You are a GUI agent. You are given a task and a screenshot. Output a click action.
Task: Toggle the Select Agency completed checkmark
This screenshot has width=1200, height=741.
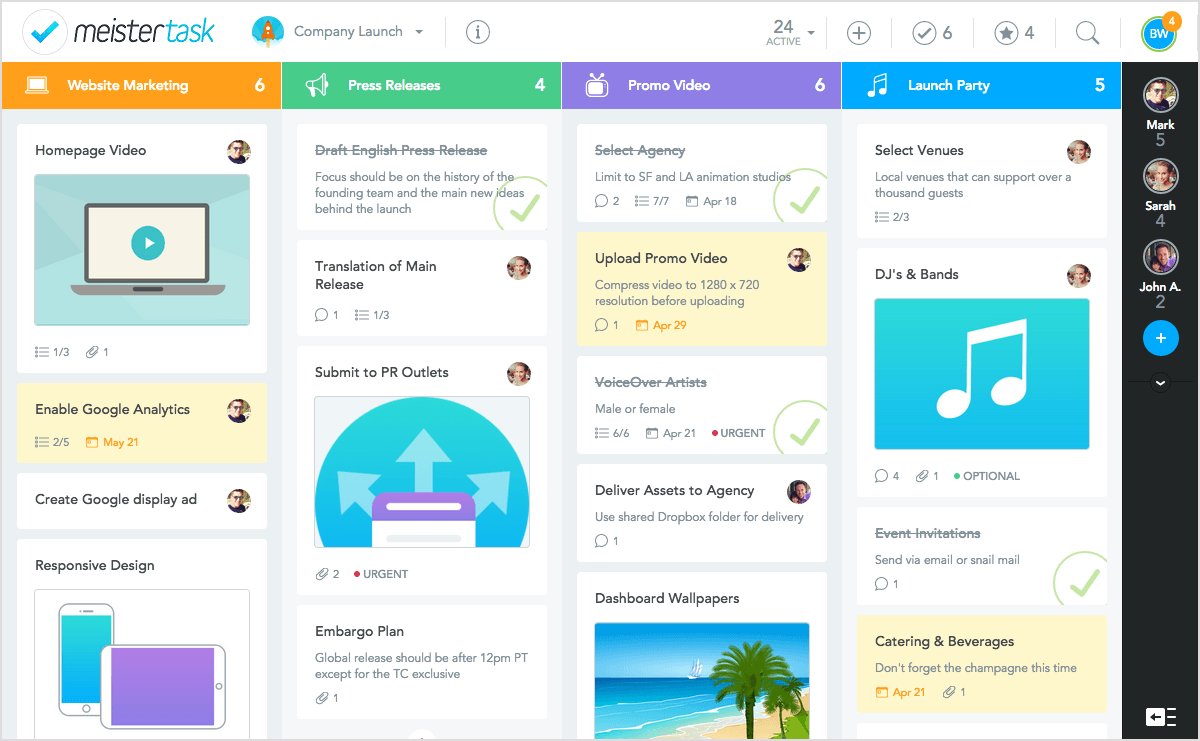click(x=804, y=200)
